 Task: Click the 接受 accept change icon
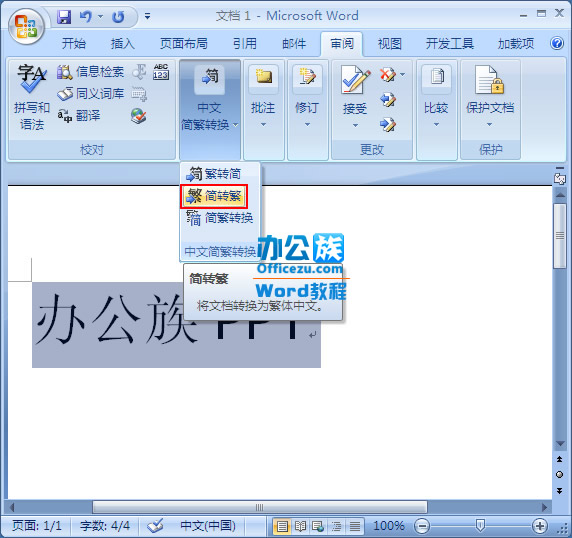355,81
